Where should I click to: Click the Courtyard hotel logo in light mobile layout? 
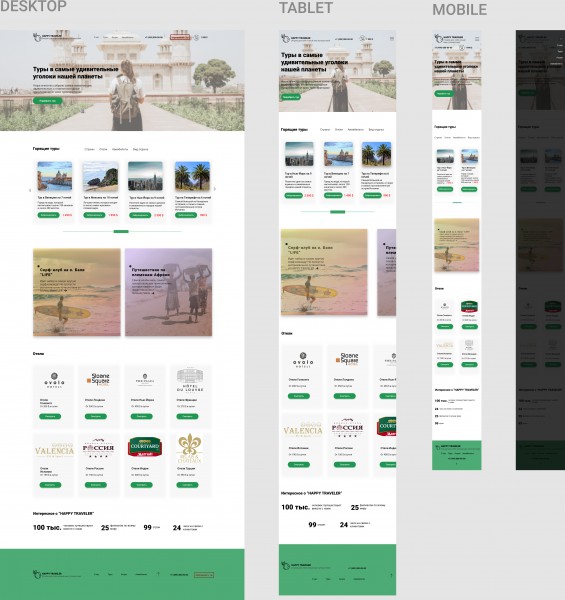469,307
